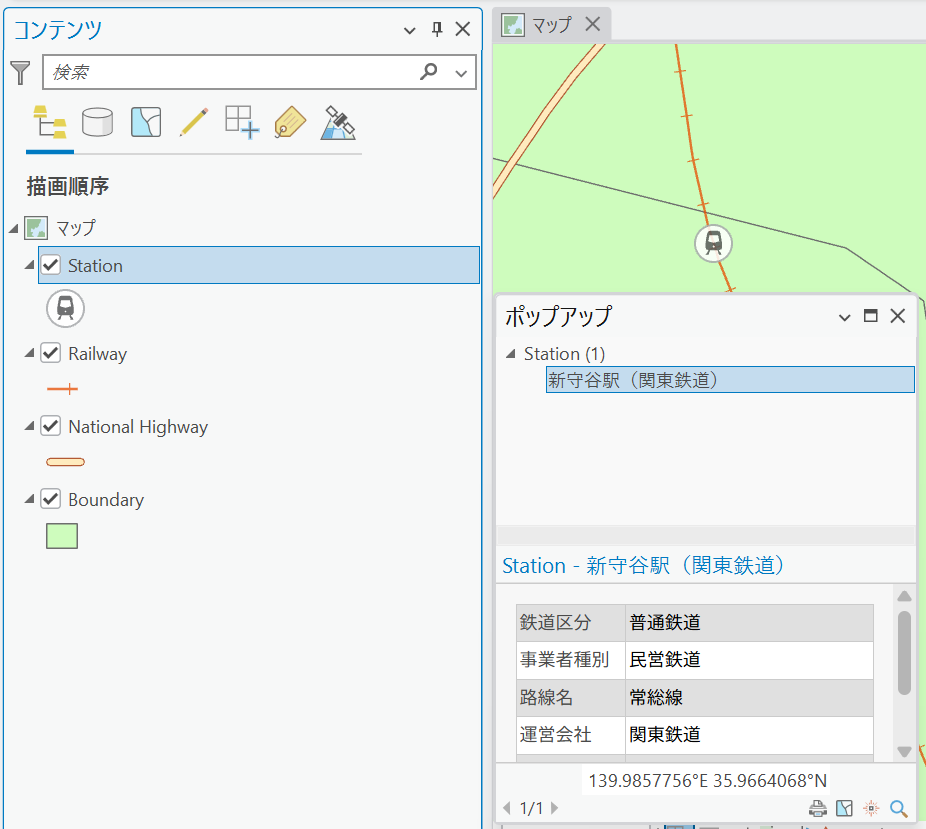
Task: Uncheck the Station layer visibility
Action: [51, 265]
